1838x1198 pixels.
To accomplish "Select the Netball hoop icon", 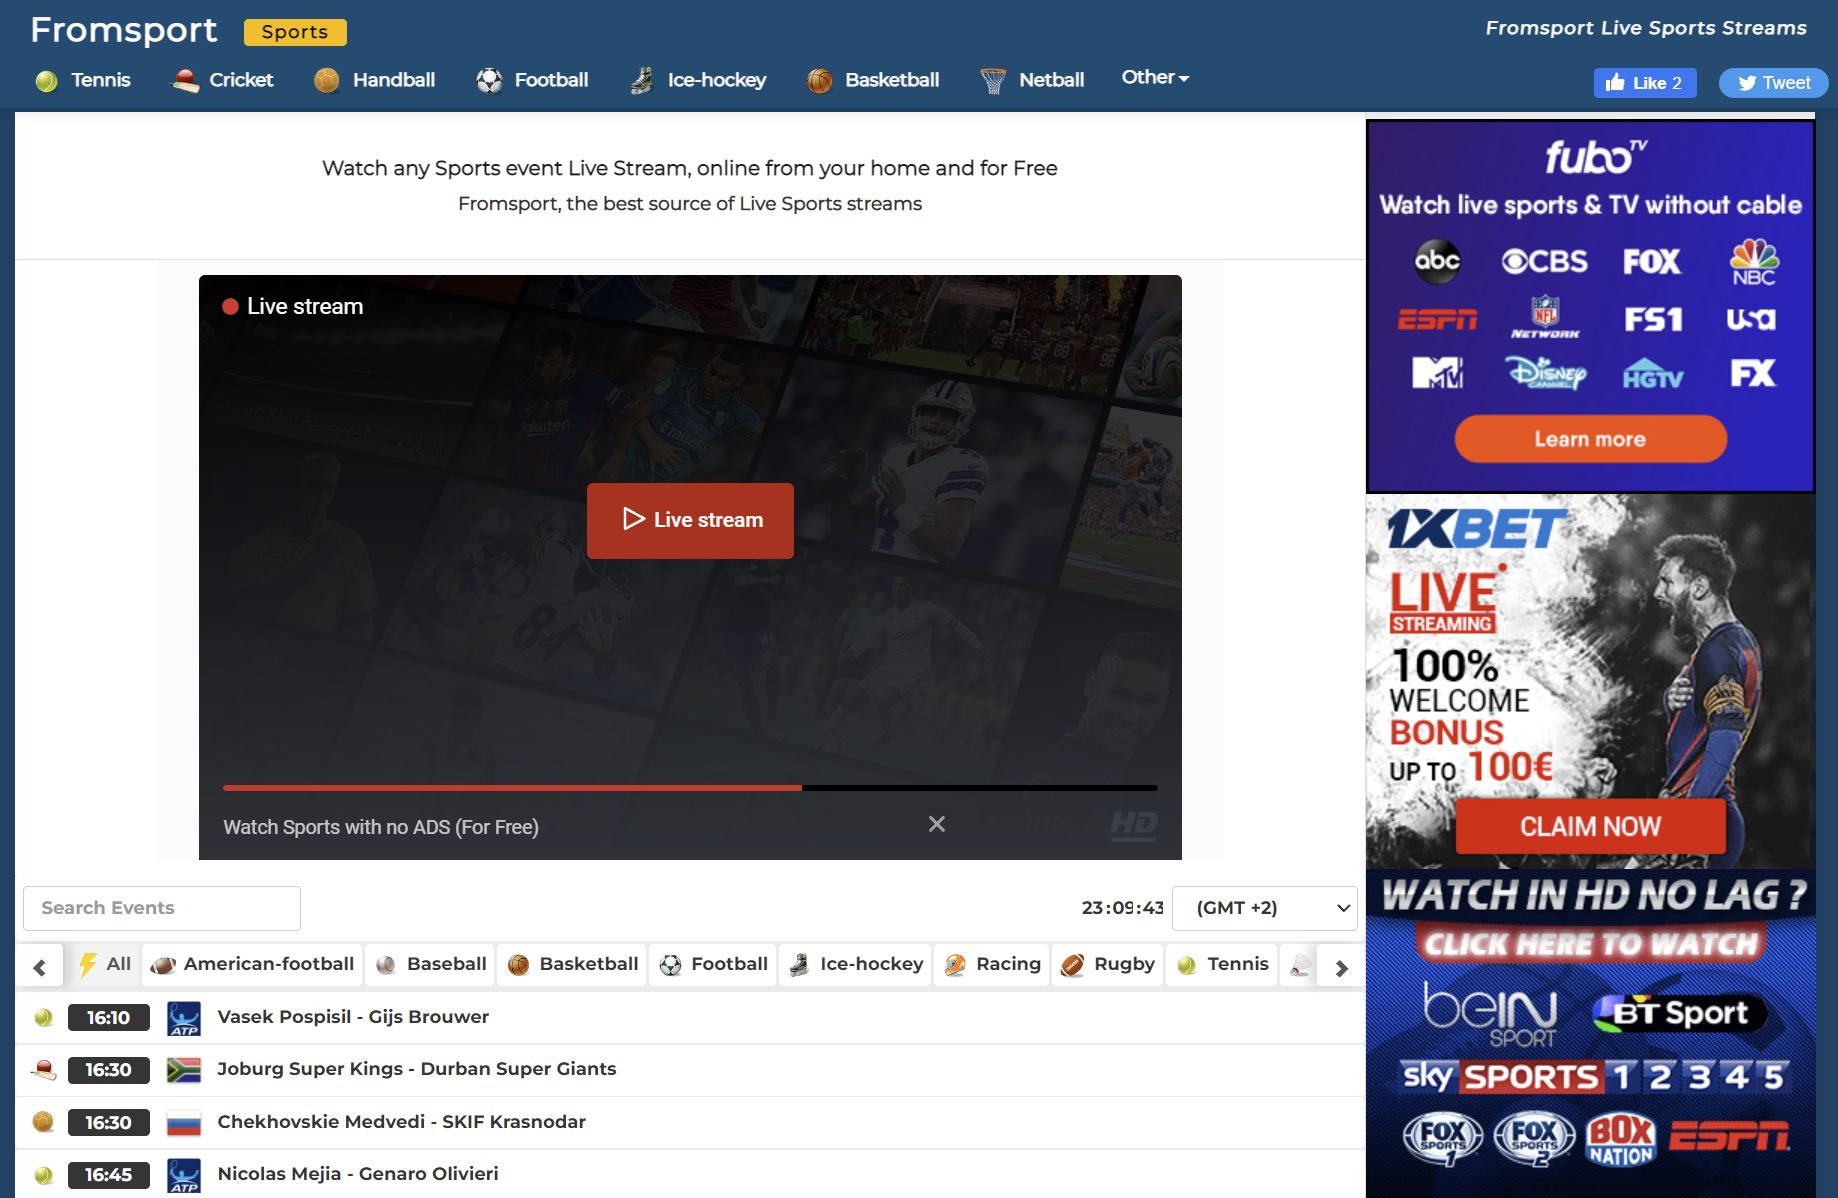I will 991,78.
